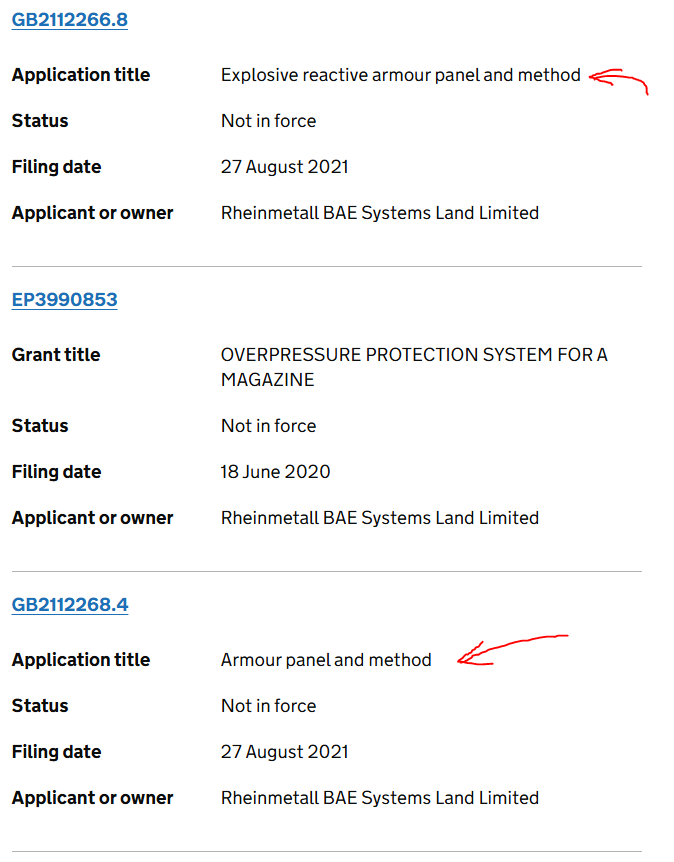Viewport: 674px width, 862px height.
Task: Click the '27 August 2021' date under GB2112268.4
Action: [x=284, y=752]
